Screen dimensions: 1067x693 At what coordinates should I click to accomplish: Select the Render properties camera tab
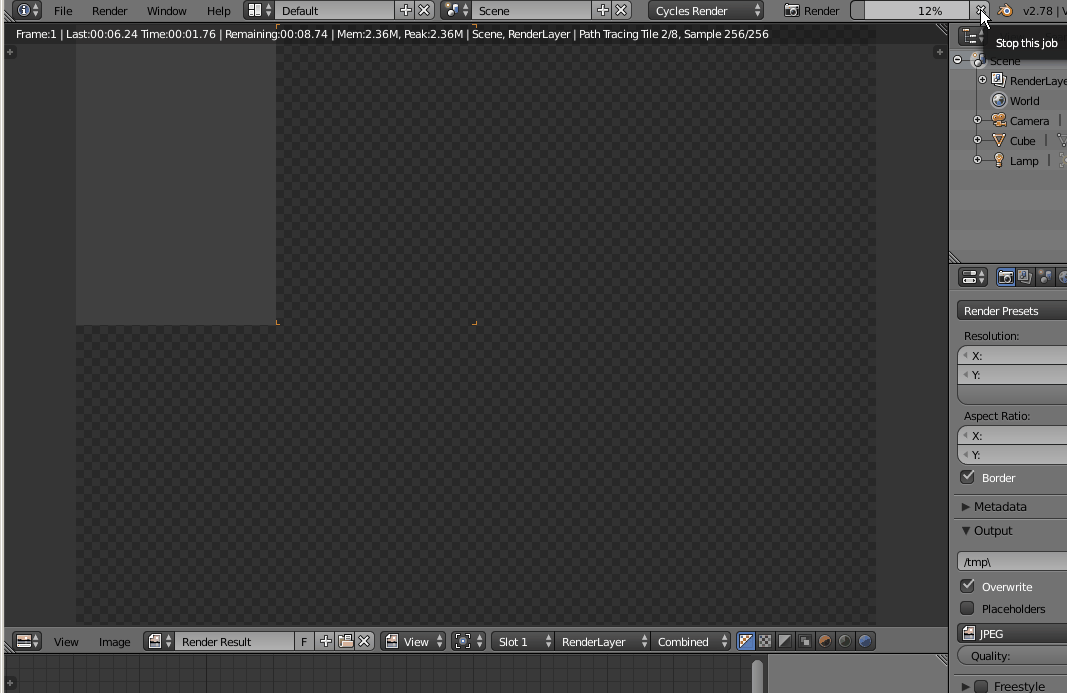click(x=1004, y=276)
